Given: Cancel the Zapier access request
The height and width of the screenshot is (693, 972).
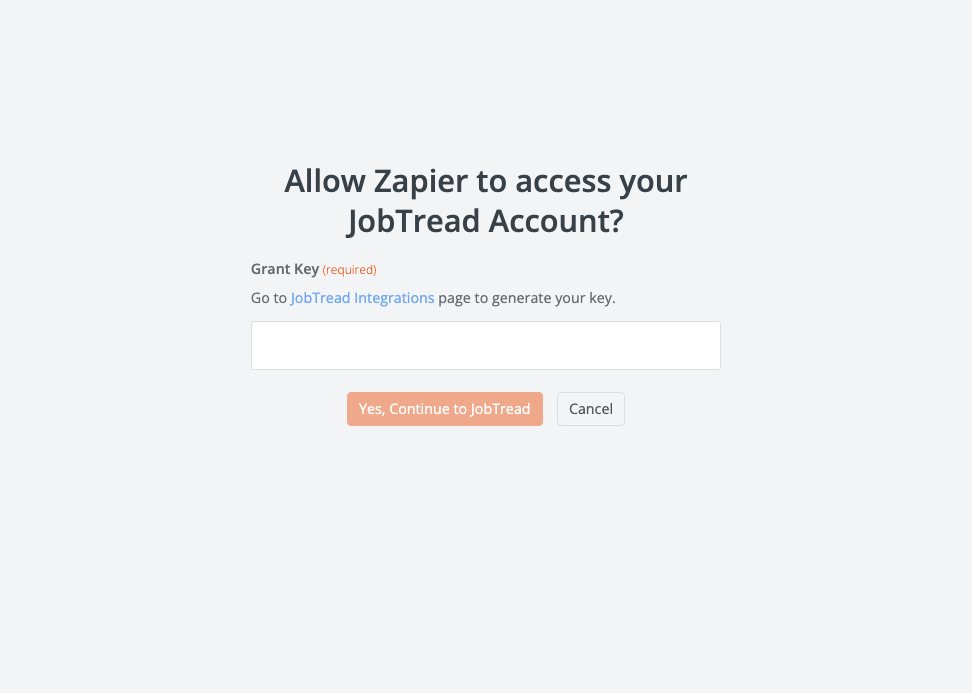Looking at the screenshot, I should [x=591, y=409].
